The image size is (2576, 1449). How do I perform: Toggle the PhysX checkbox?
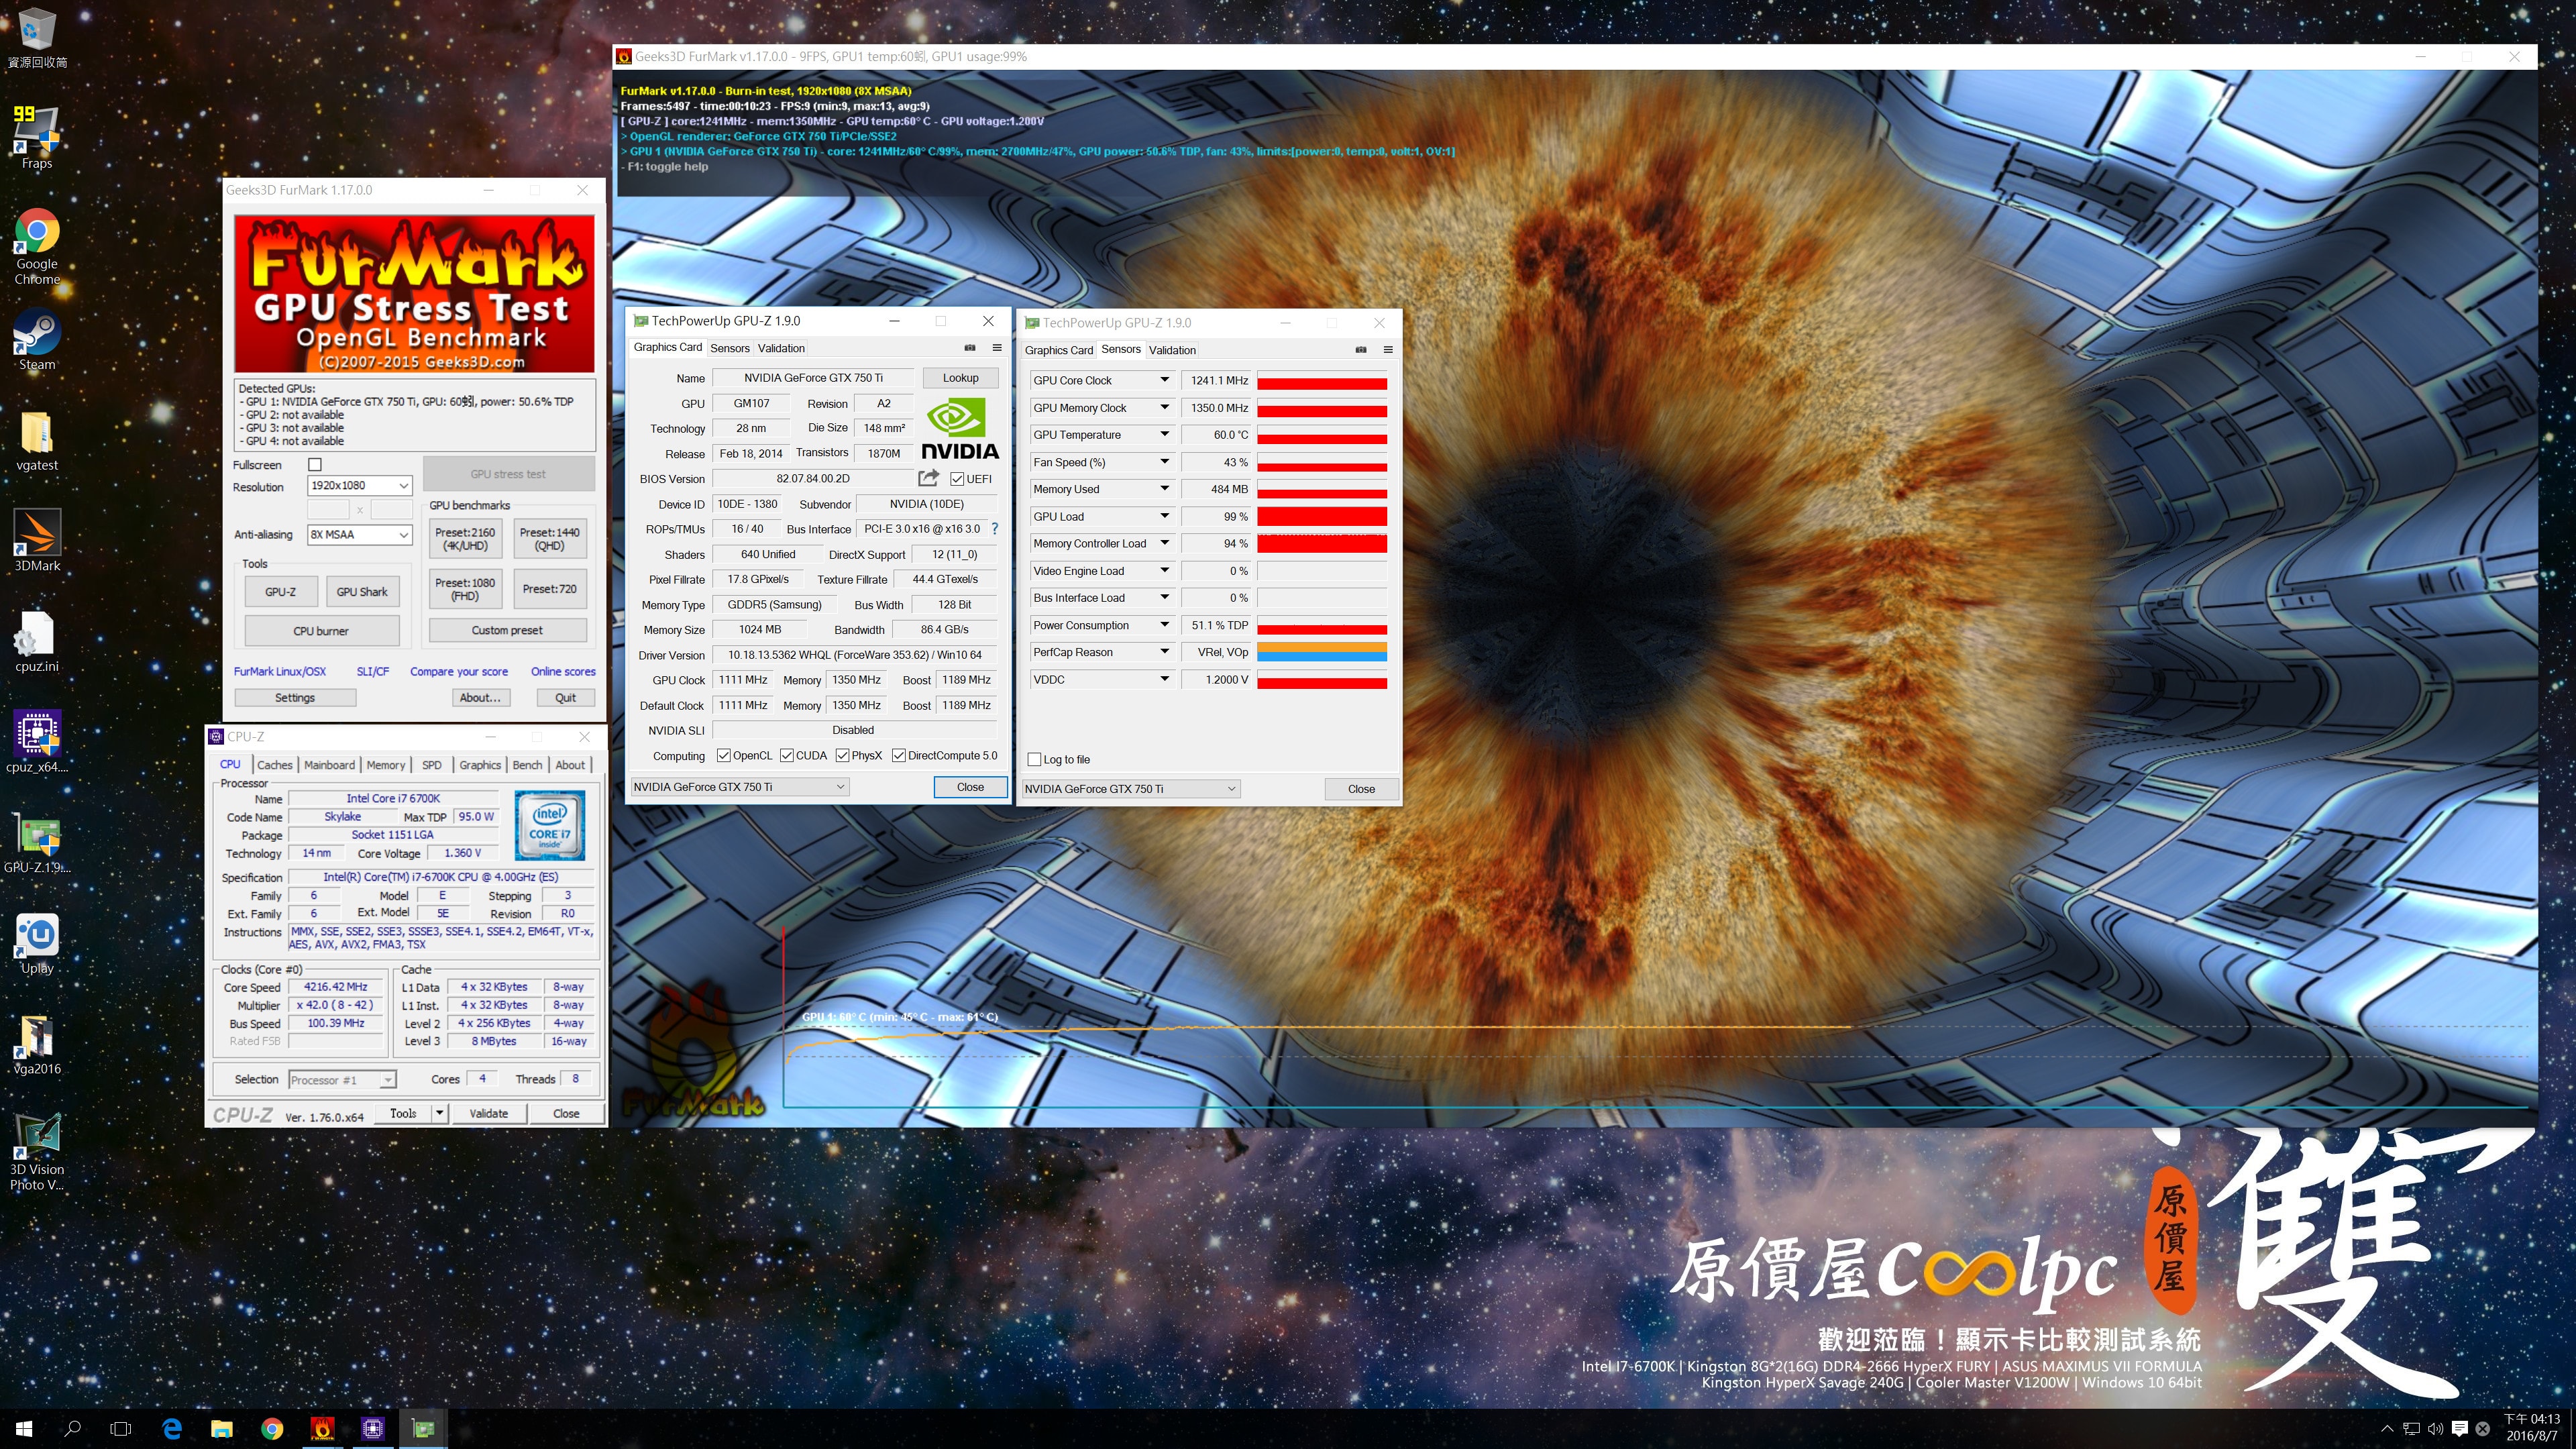[x=842, y=756]
